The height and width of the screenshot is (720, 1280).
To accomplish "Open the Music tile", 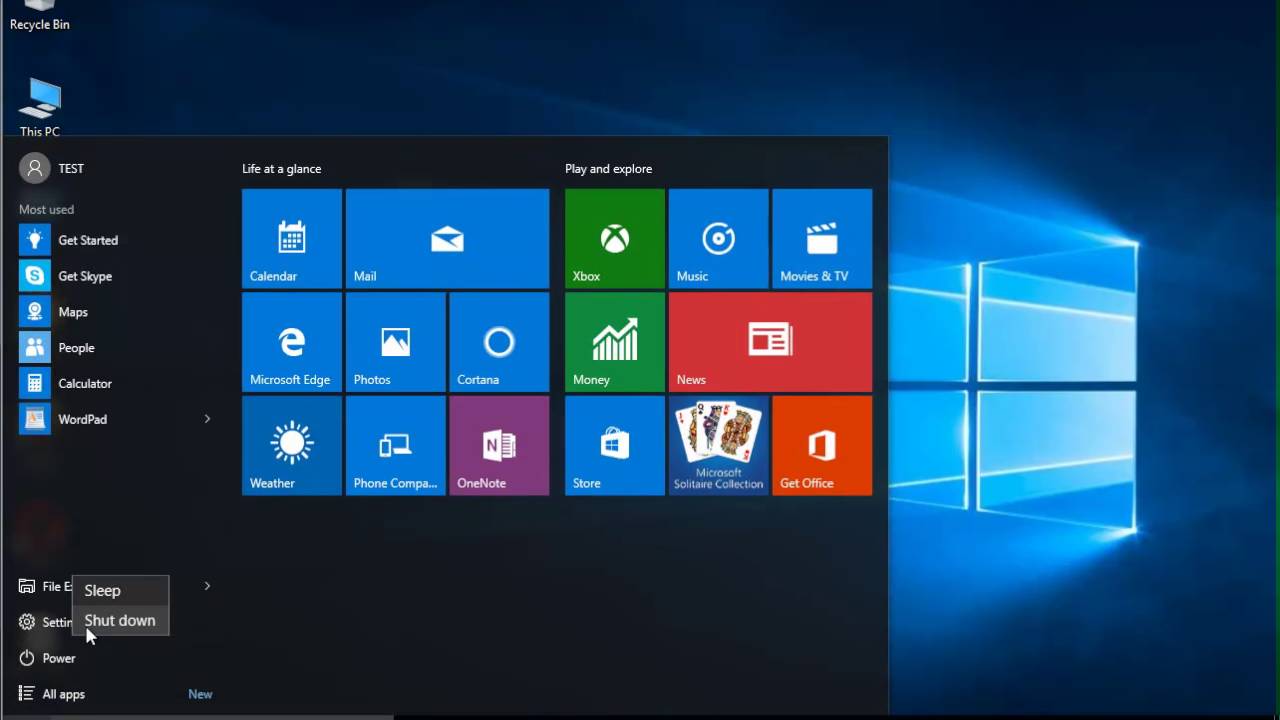I will point(719,238).
